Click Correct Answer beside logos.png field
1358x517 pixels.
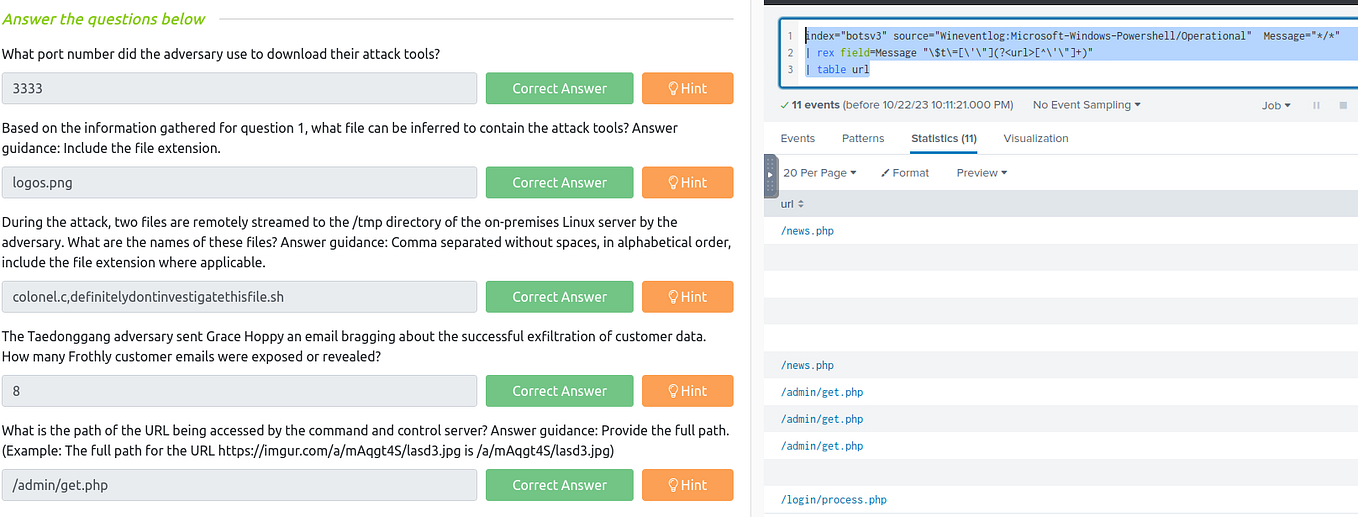click(560, 182)
